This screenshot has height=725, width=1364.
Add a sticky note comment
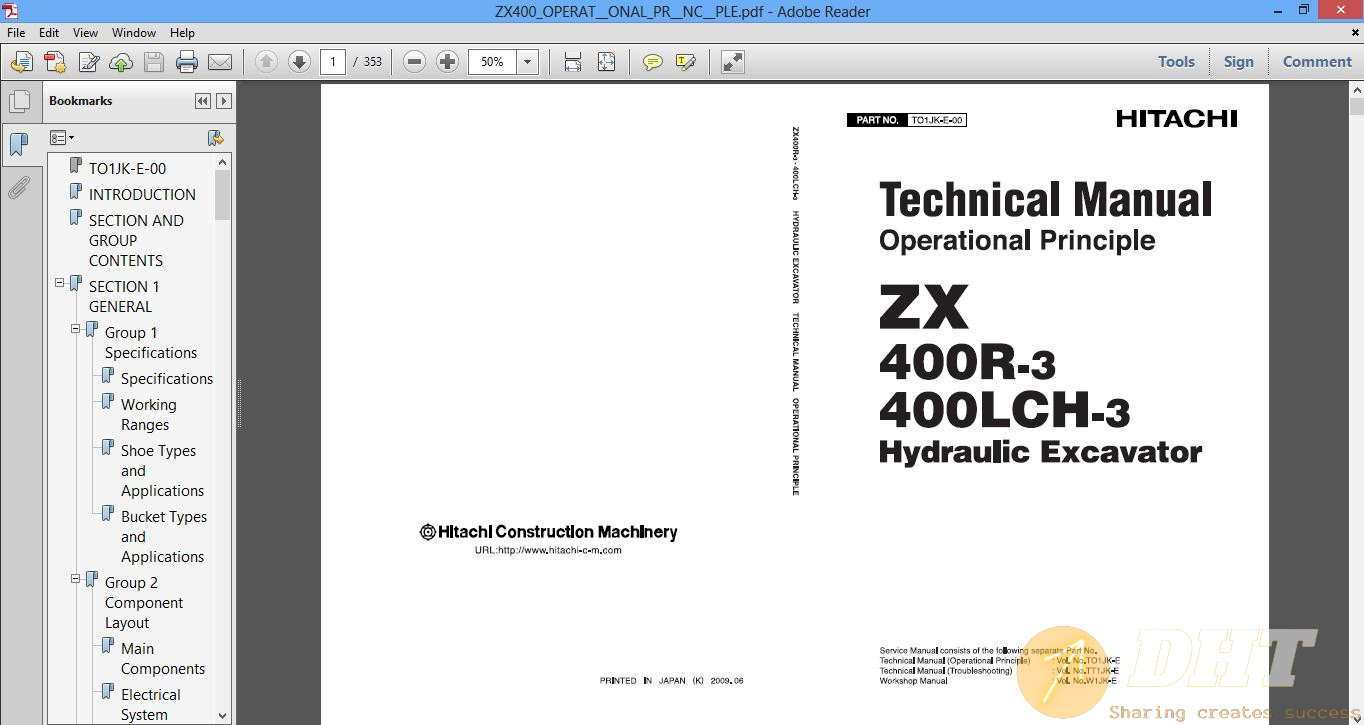click(652, 62)
